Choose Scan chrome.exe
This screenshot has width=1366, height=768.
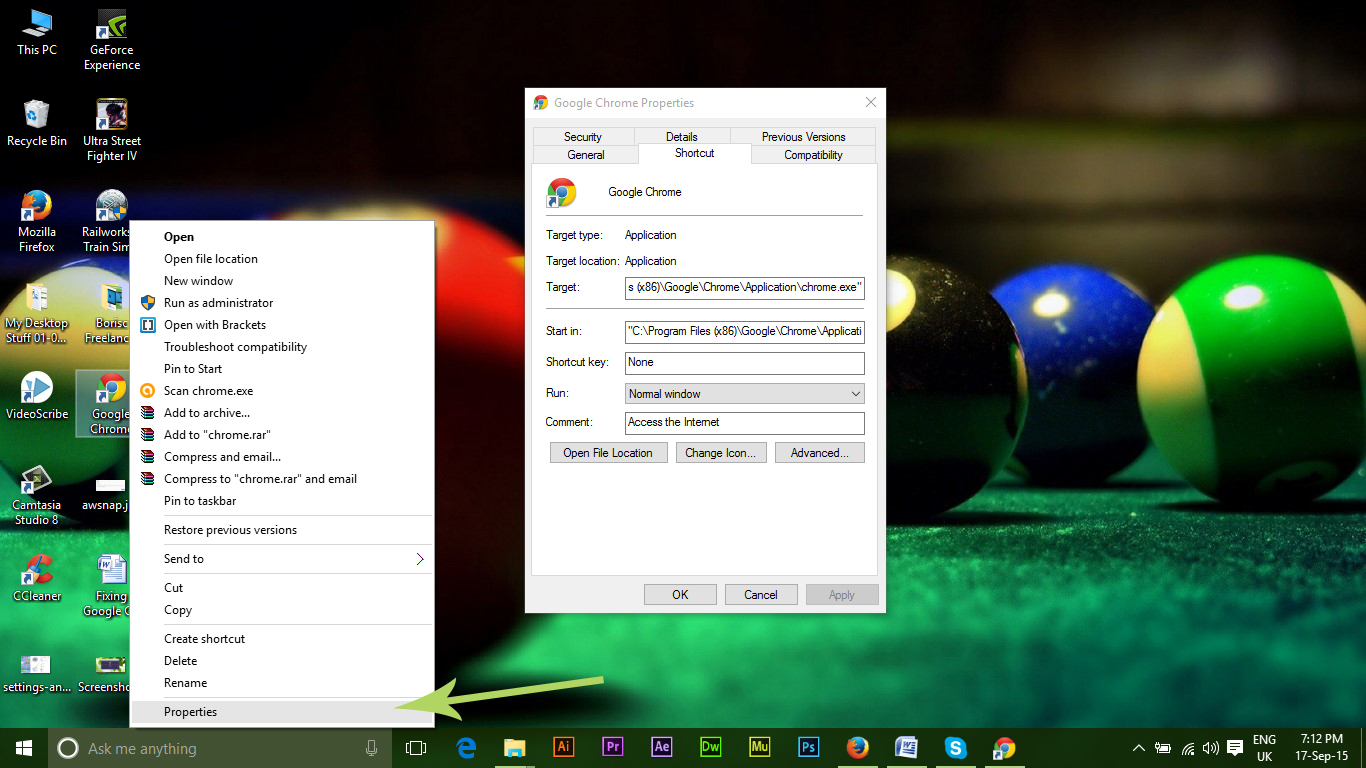(283, 391)
